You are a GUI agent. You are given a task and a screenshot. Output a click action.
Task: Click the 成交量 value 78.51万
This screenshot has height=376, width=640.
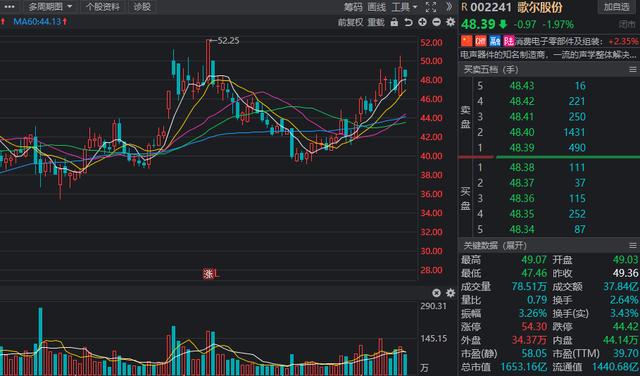click(529, 287)
